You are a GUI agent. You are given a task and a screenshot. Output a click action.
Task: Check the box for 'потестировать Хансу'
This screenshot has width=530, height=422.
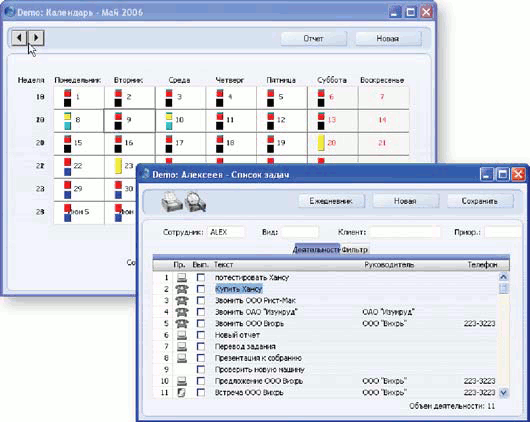click(x=201, y=278)
